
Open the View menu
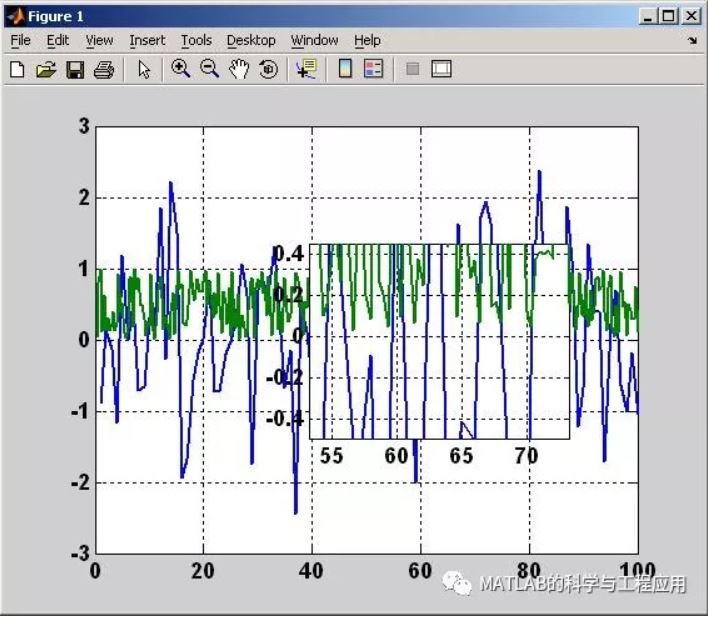pyautogui.click(x=99, y=40)
